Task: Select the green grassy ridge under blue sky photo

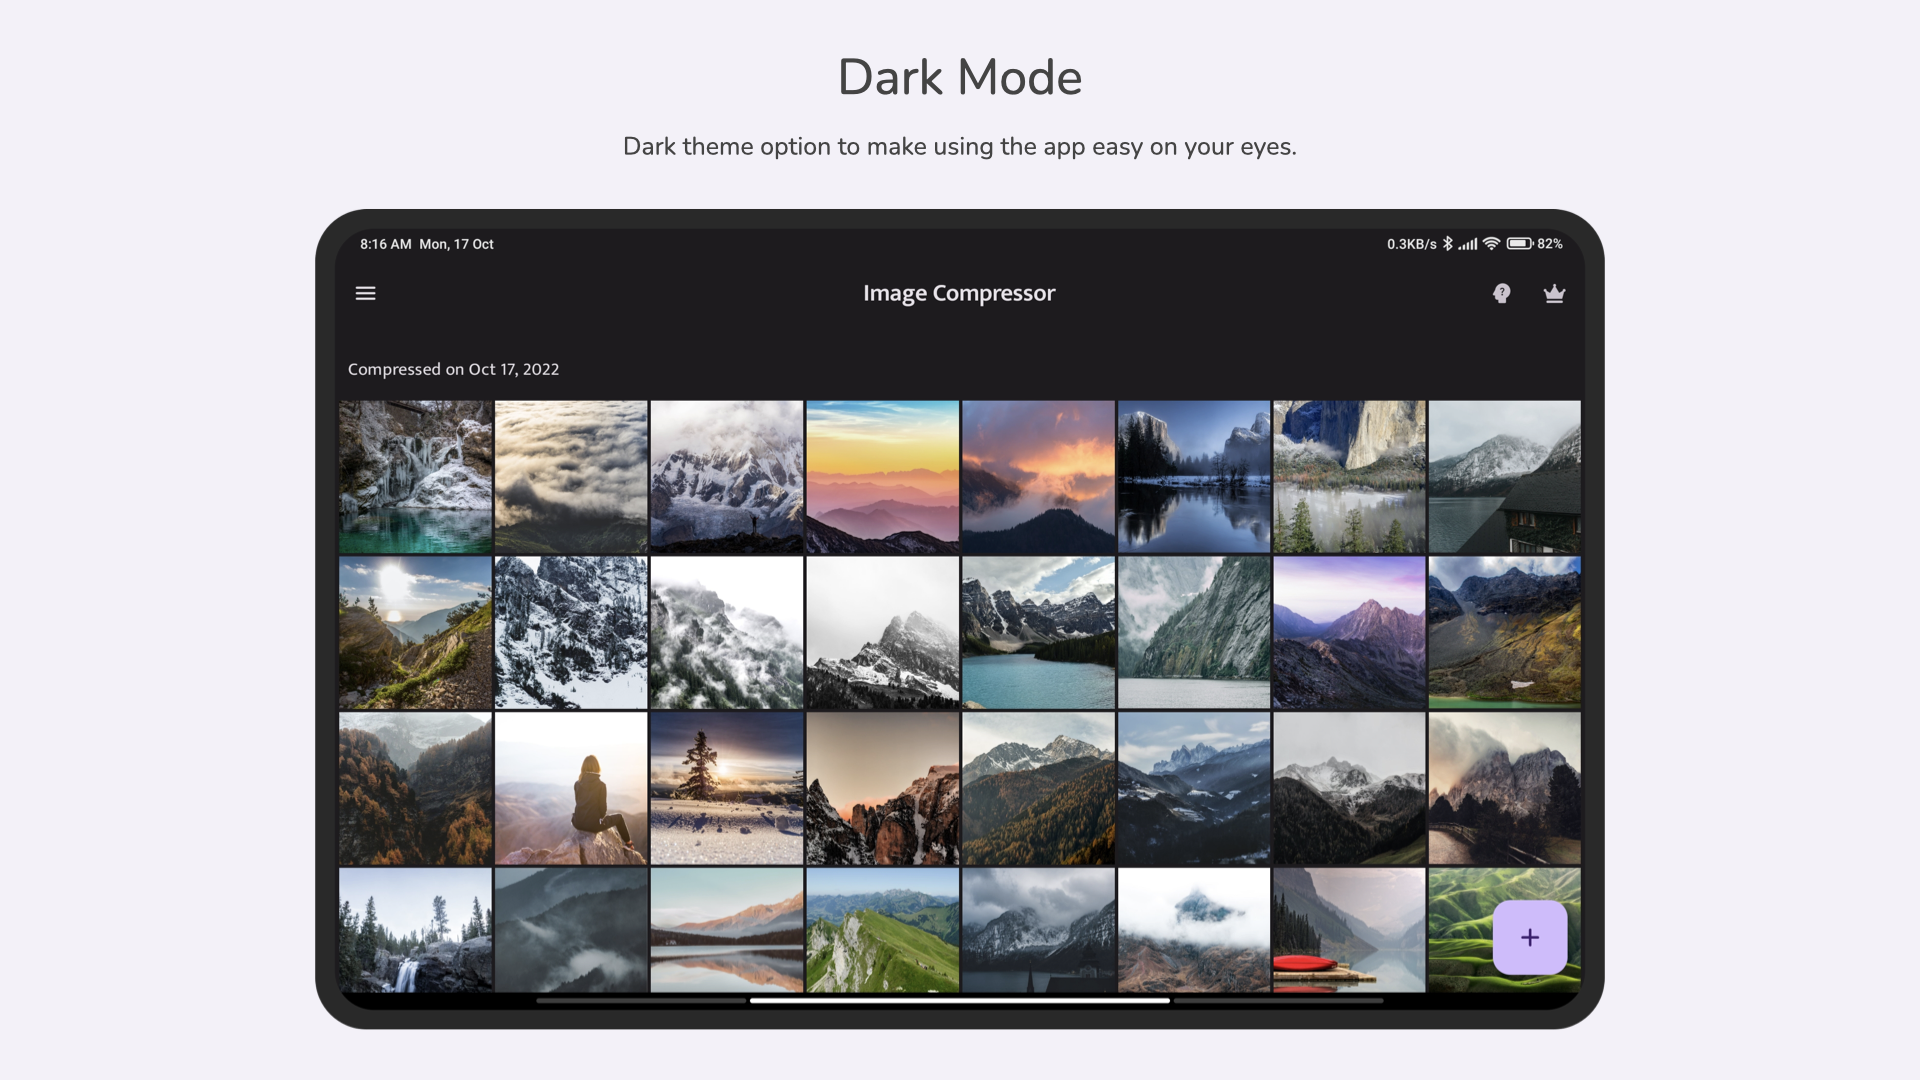Action: coord(882,930)
